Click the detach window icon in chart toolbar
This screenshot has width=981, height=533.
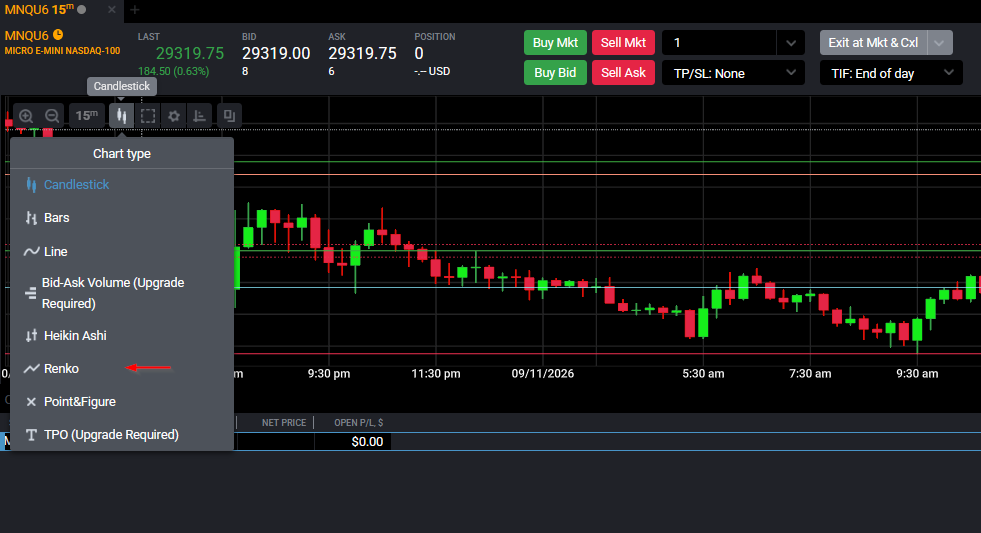click(229, 116)
